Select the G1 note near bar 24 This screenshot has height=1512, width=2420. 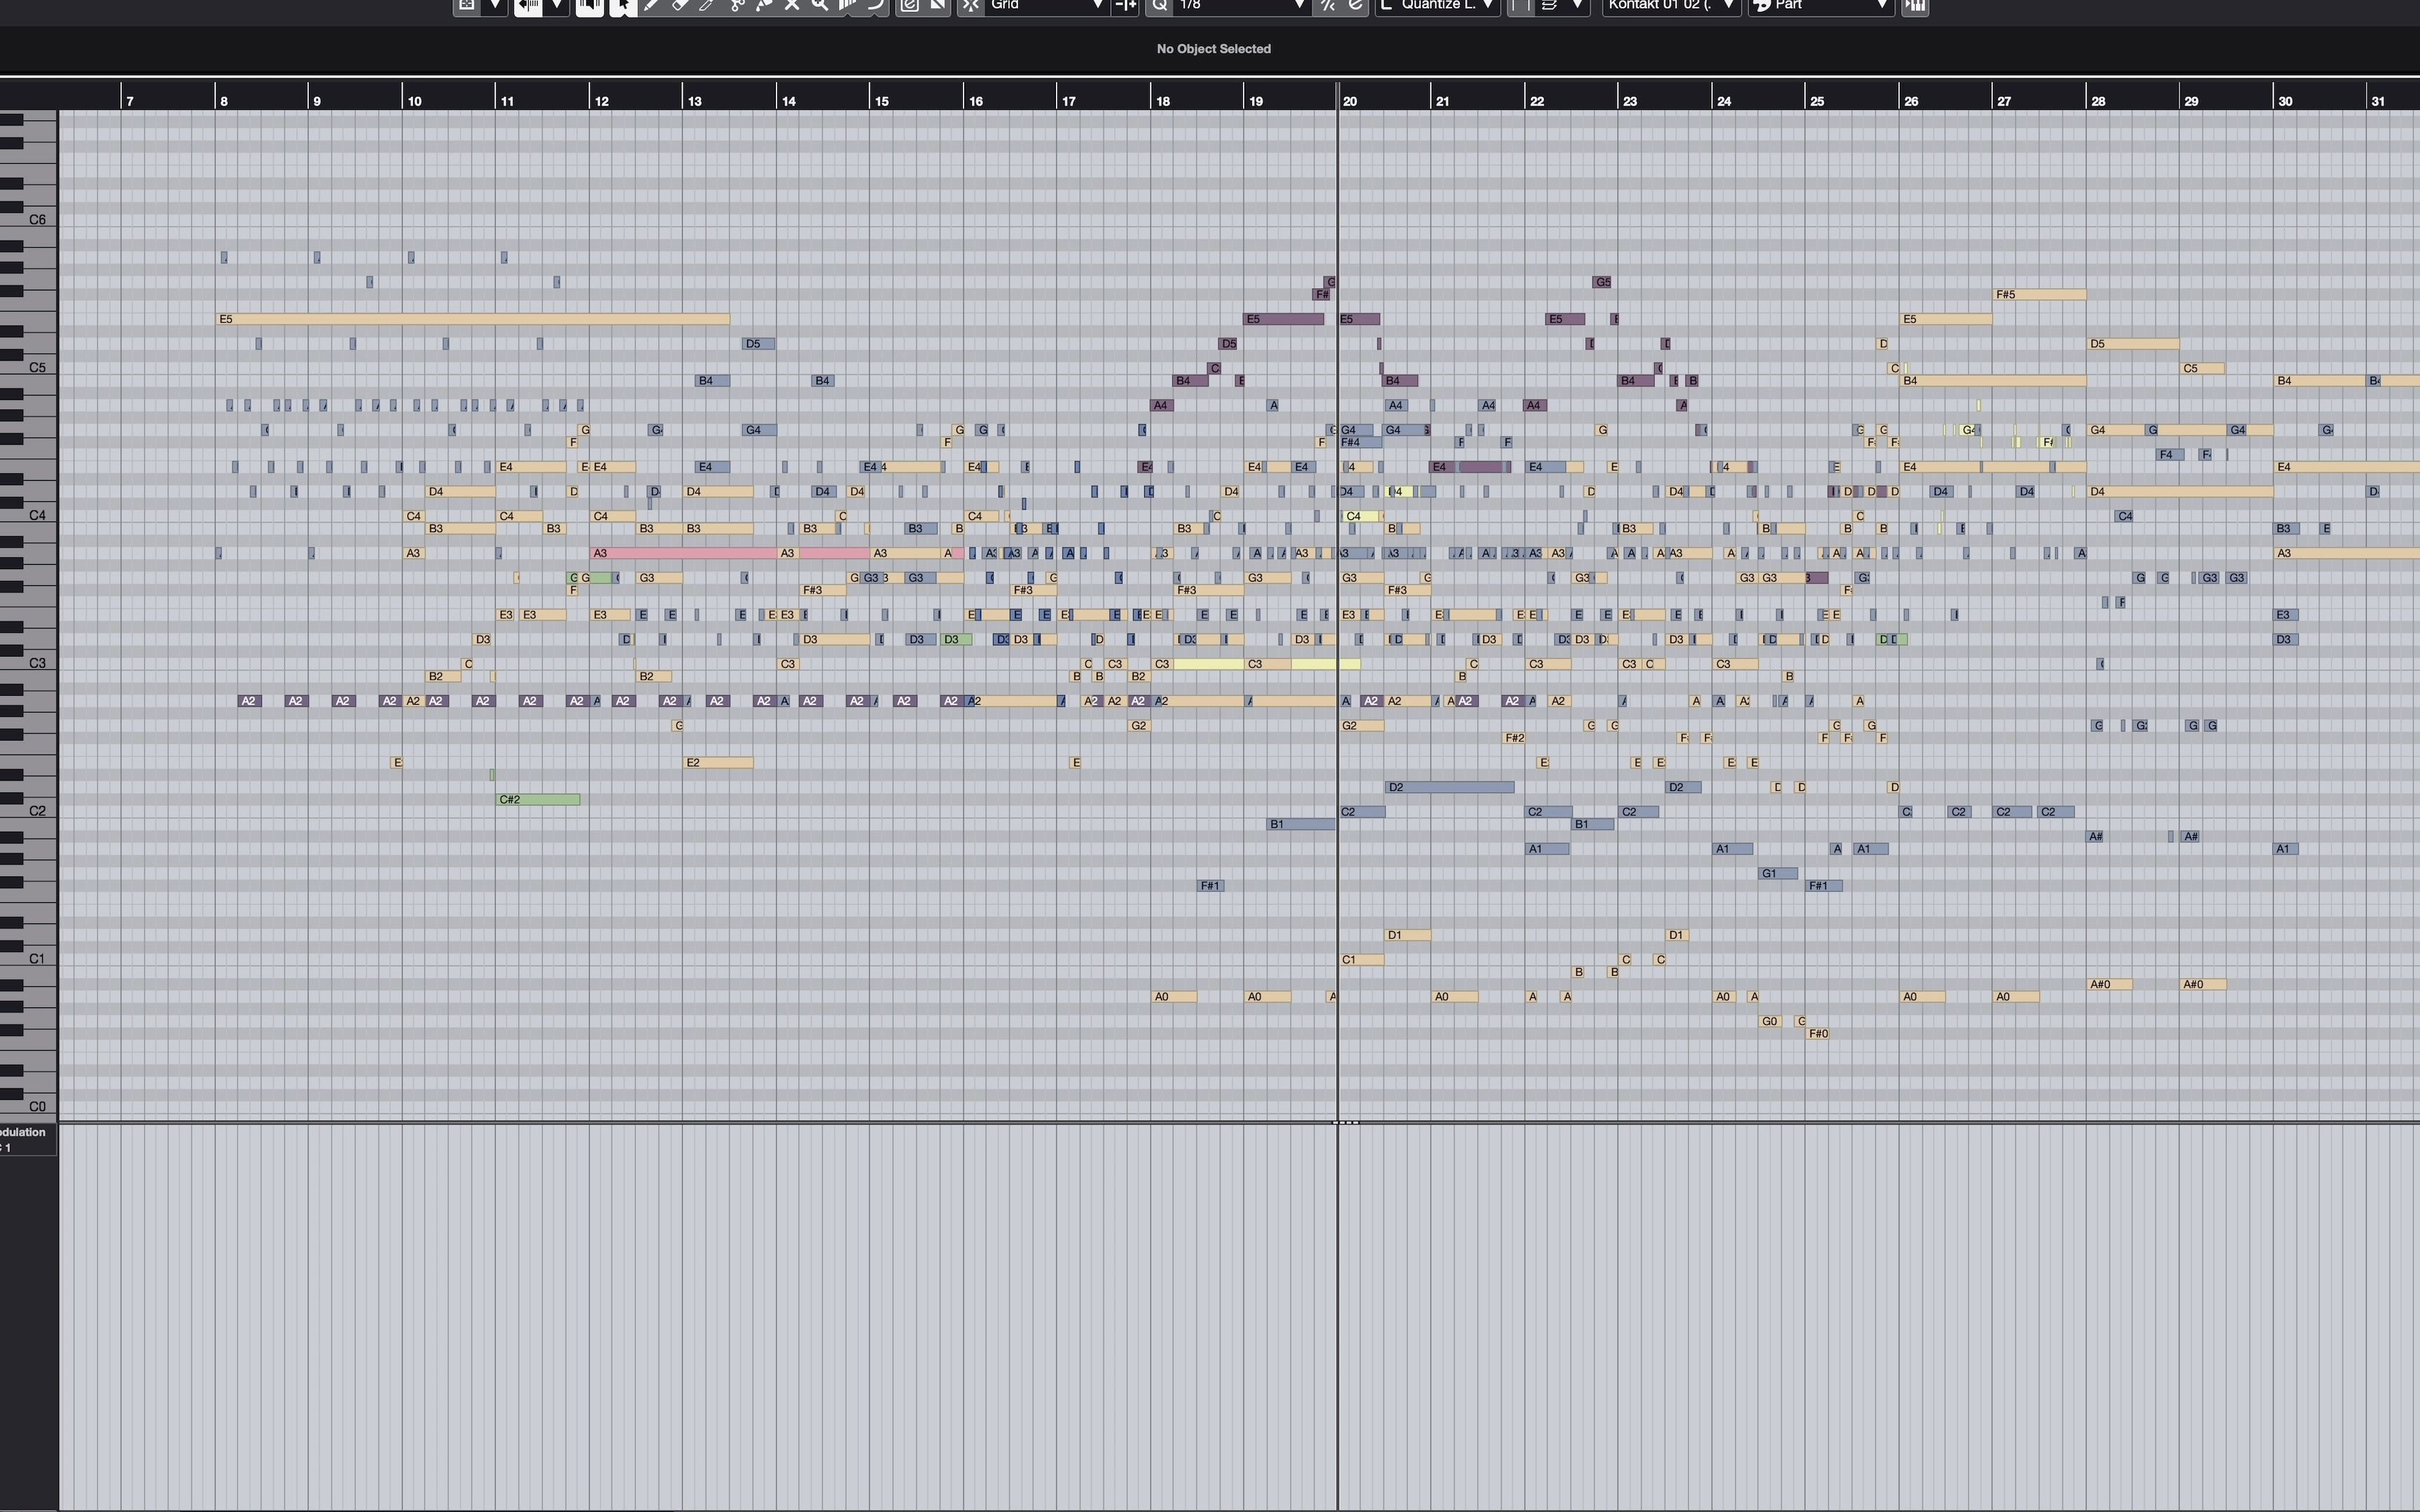click(x=1778, y=873)
